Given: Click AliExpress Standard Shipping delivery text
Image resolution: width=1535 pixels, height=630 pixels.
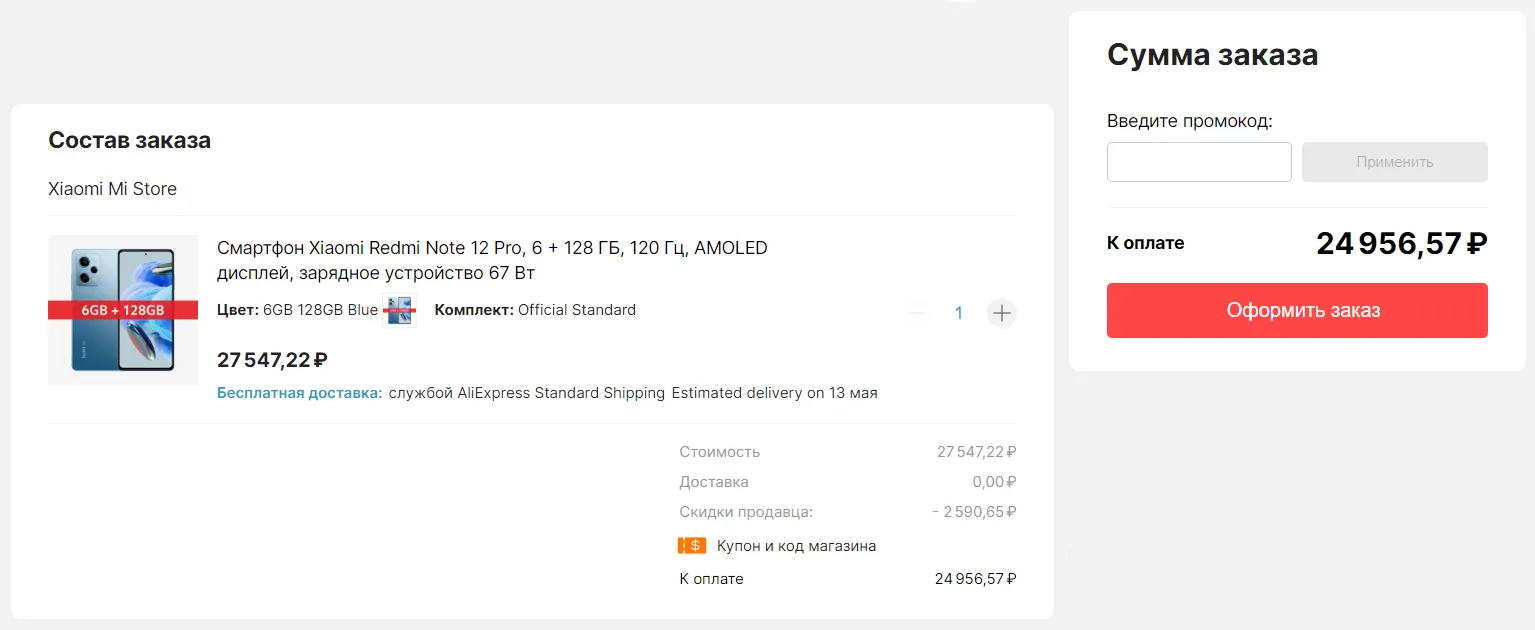Looking at the screenshot, I should coord(527,393).
